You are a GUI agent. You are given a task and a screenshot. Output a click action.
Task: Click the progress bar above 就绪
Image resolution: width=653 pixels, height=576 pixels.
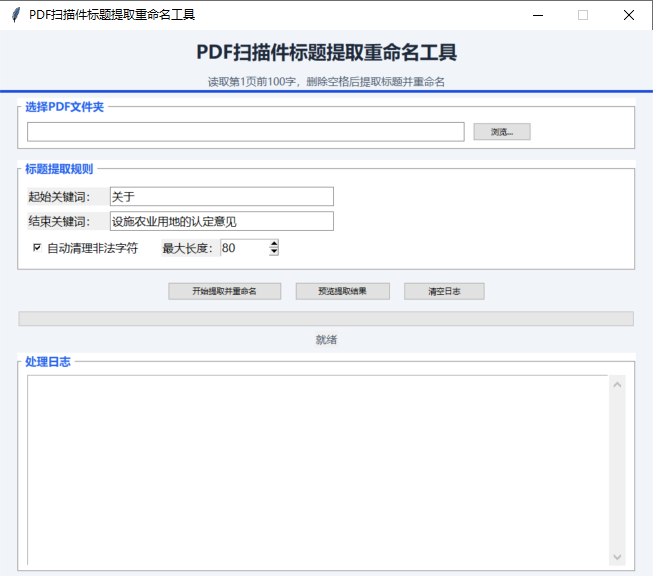click(326, 319)
